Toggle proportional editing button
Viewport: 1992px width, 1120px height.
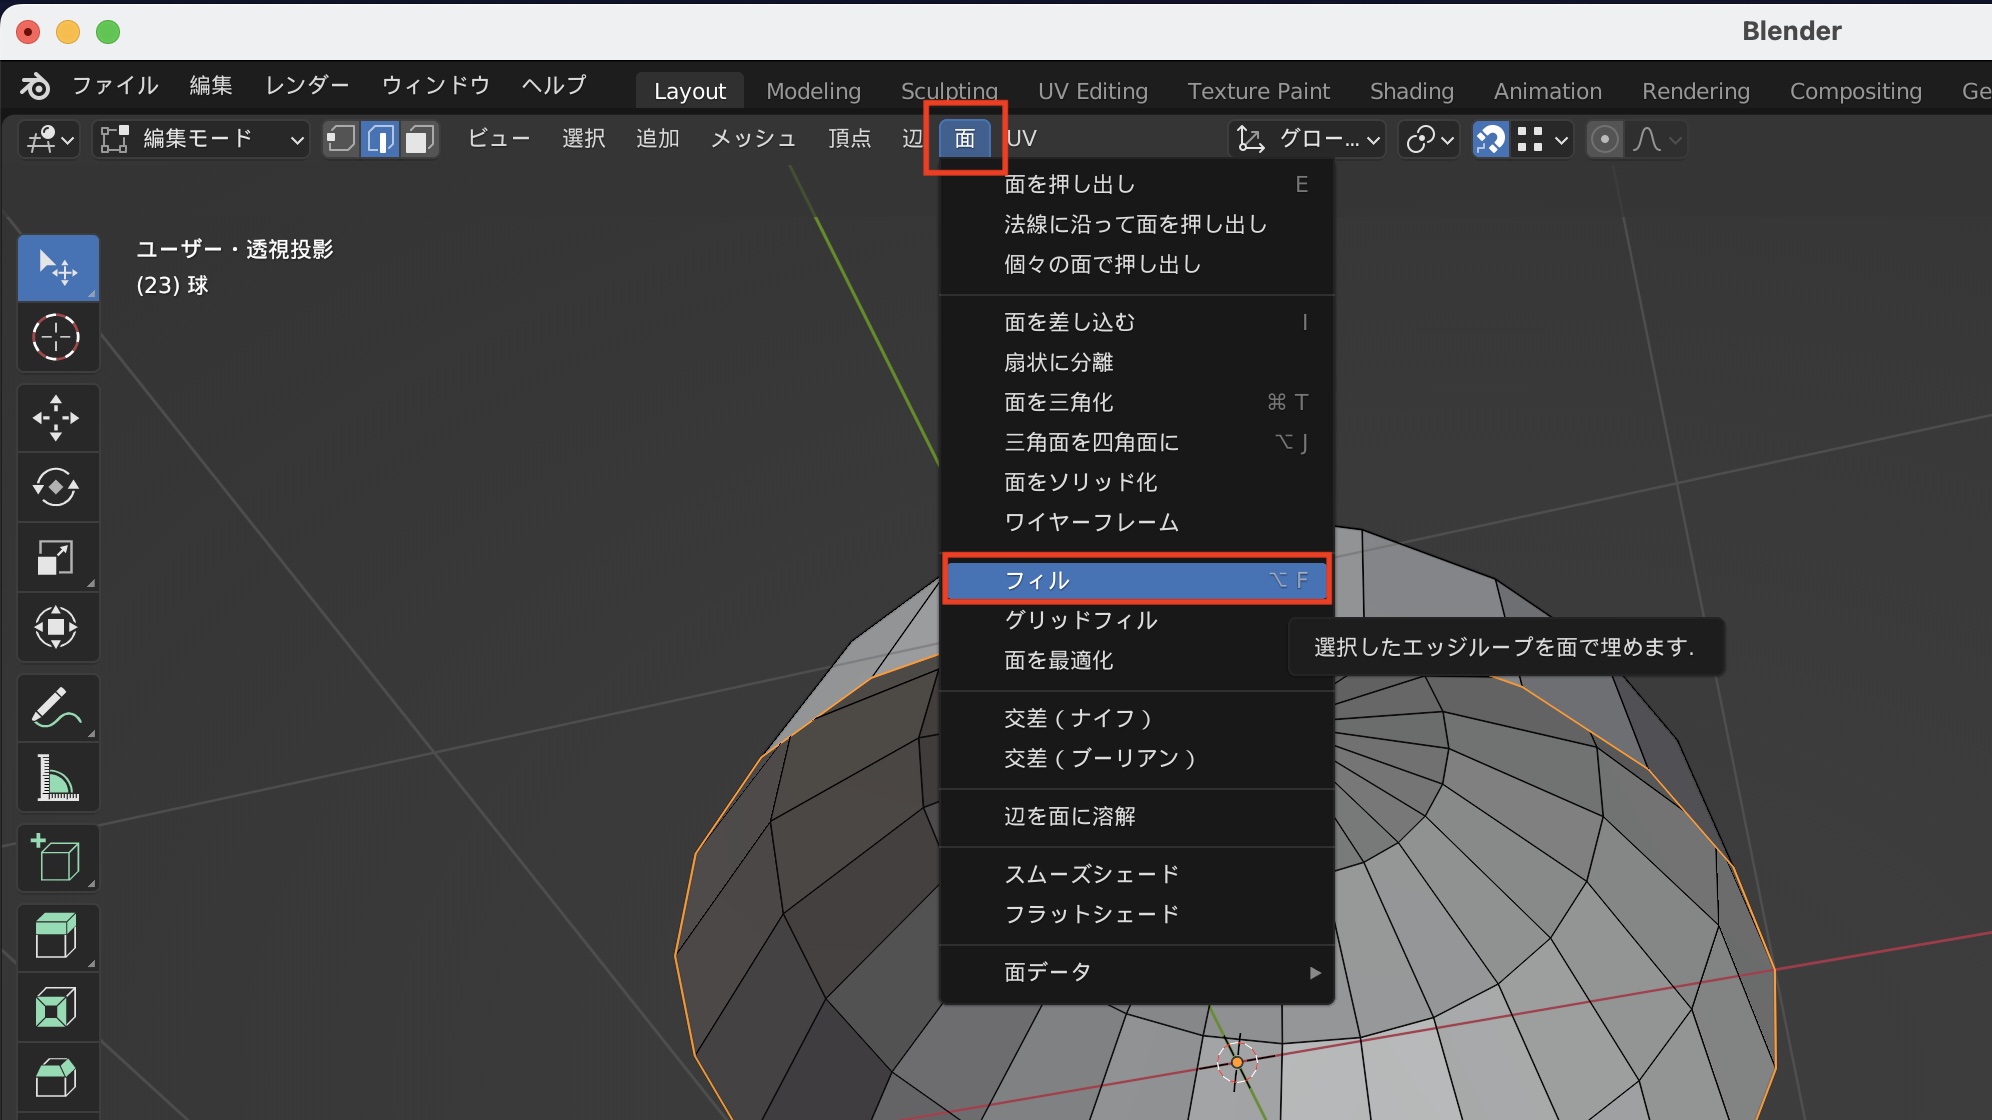coord(1605,139)
